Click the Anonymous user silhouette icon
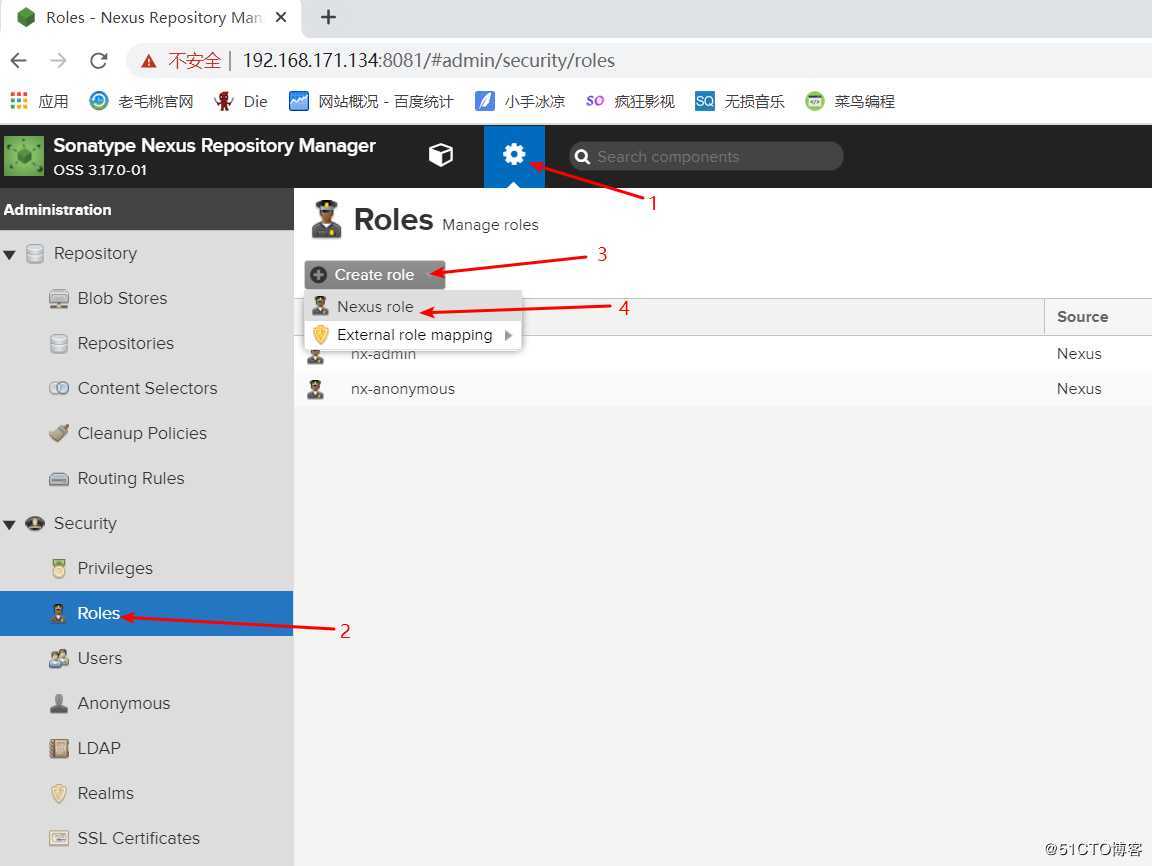Image resolution: width=1152 pixels, height=866 pixels. coord(59,704)
